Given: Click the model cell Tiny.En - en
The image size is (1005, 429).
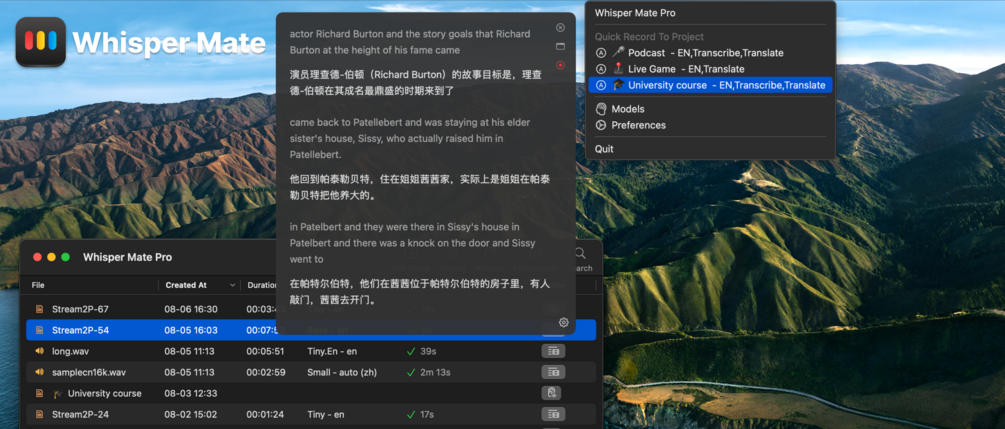Looking at the screenshot, I should [331, 351].
